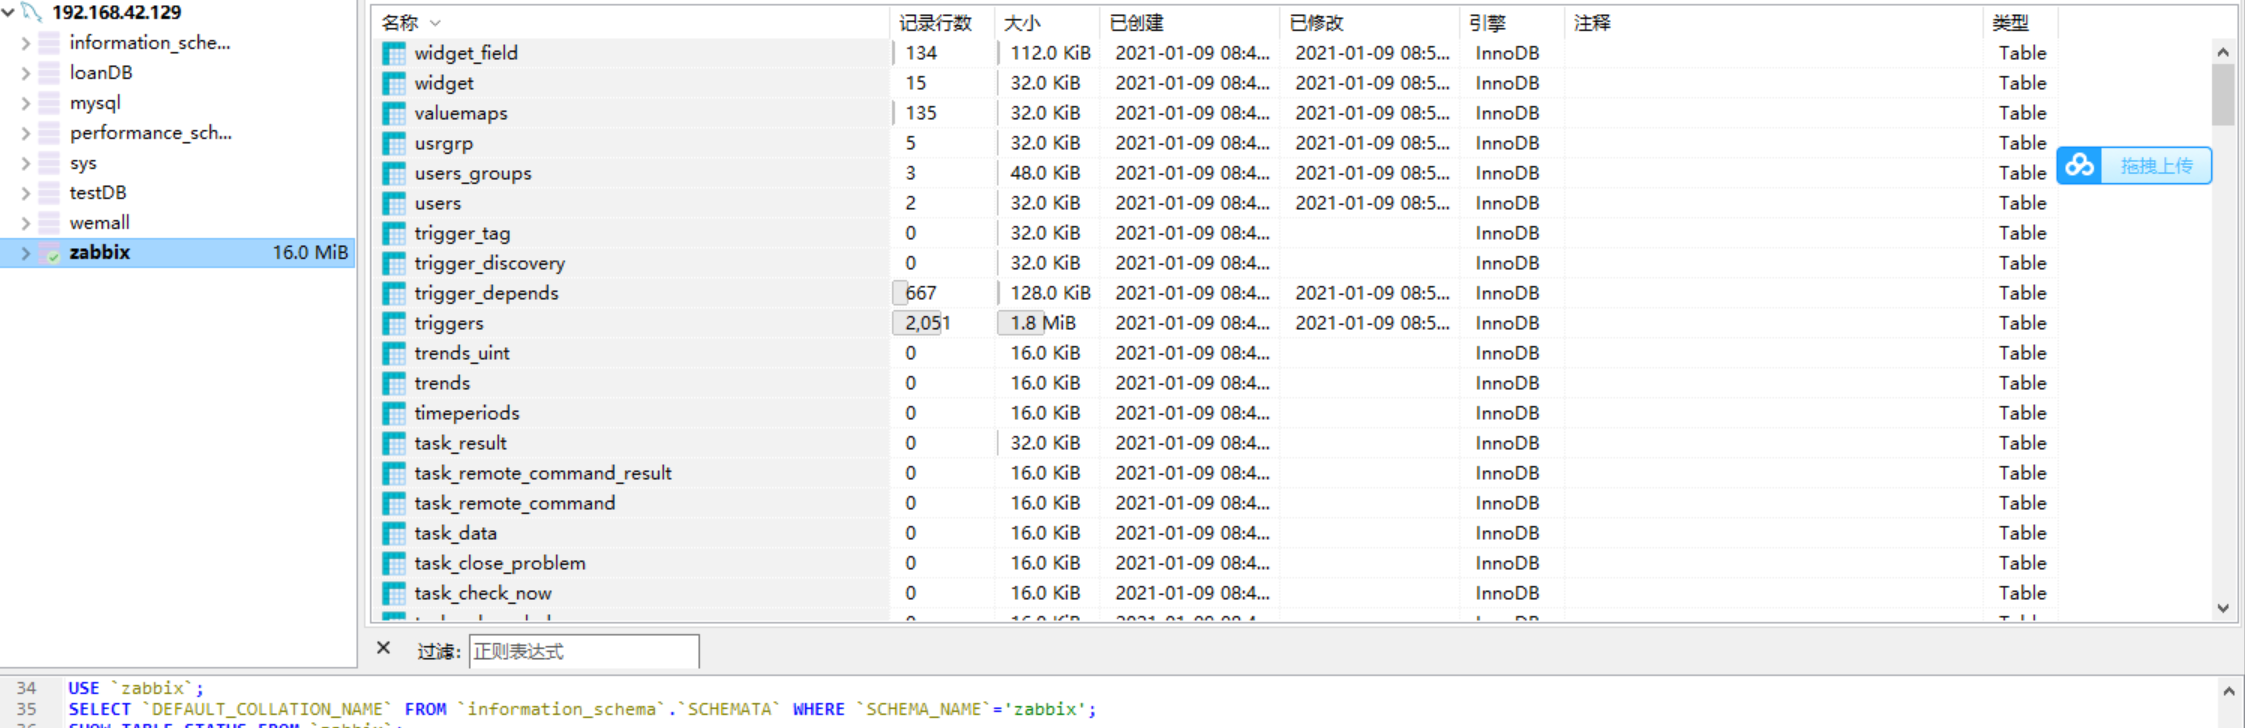Click the users table icon
Viewport: 2245px width, 728px height.
tap(394, 203)
